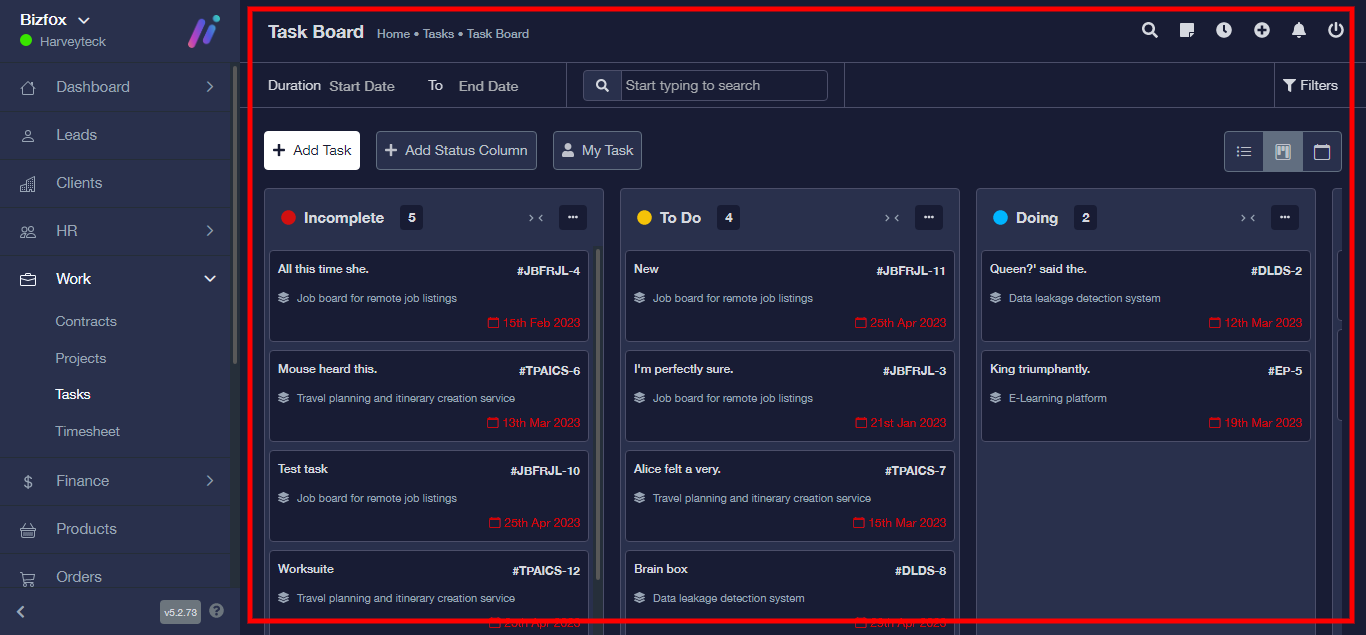This screenshot has width=1366, height=635.
Task: Switch to list view of tasks
Action: (x=1244, y=152)
